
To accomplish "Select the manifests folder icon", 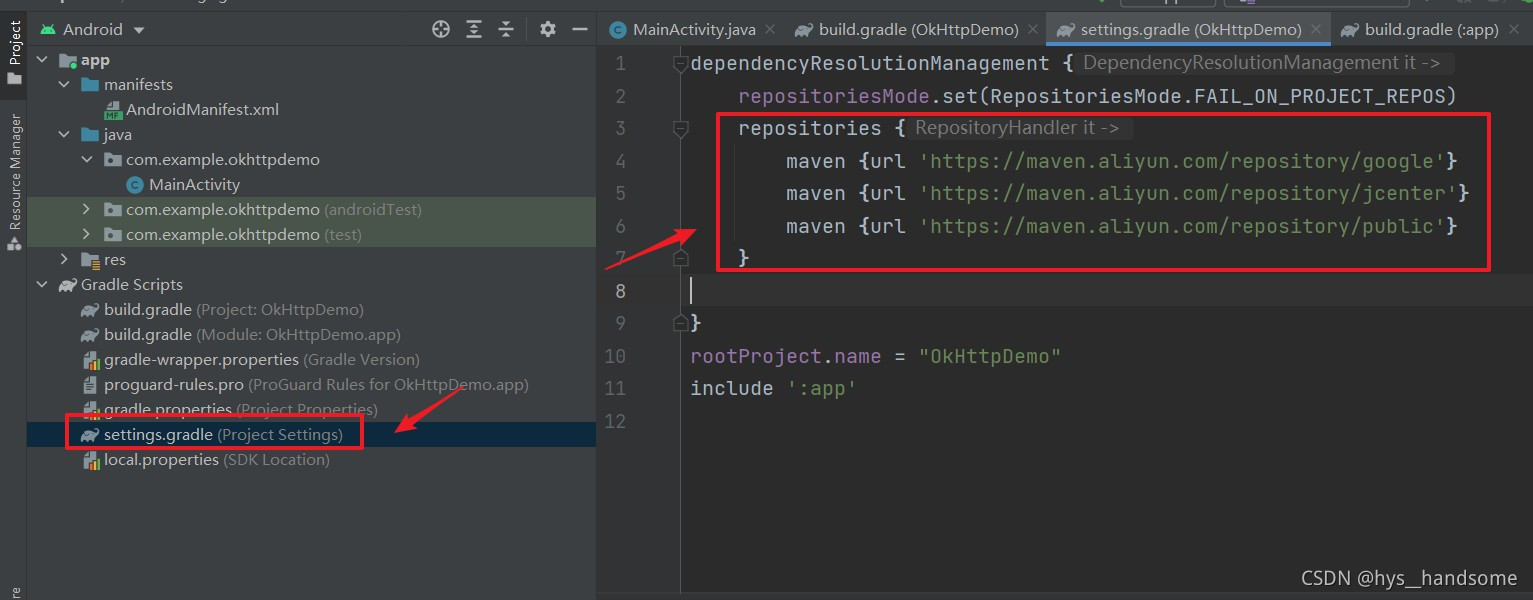I will coord(90,85).
